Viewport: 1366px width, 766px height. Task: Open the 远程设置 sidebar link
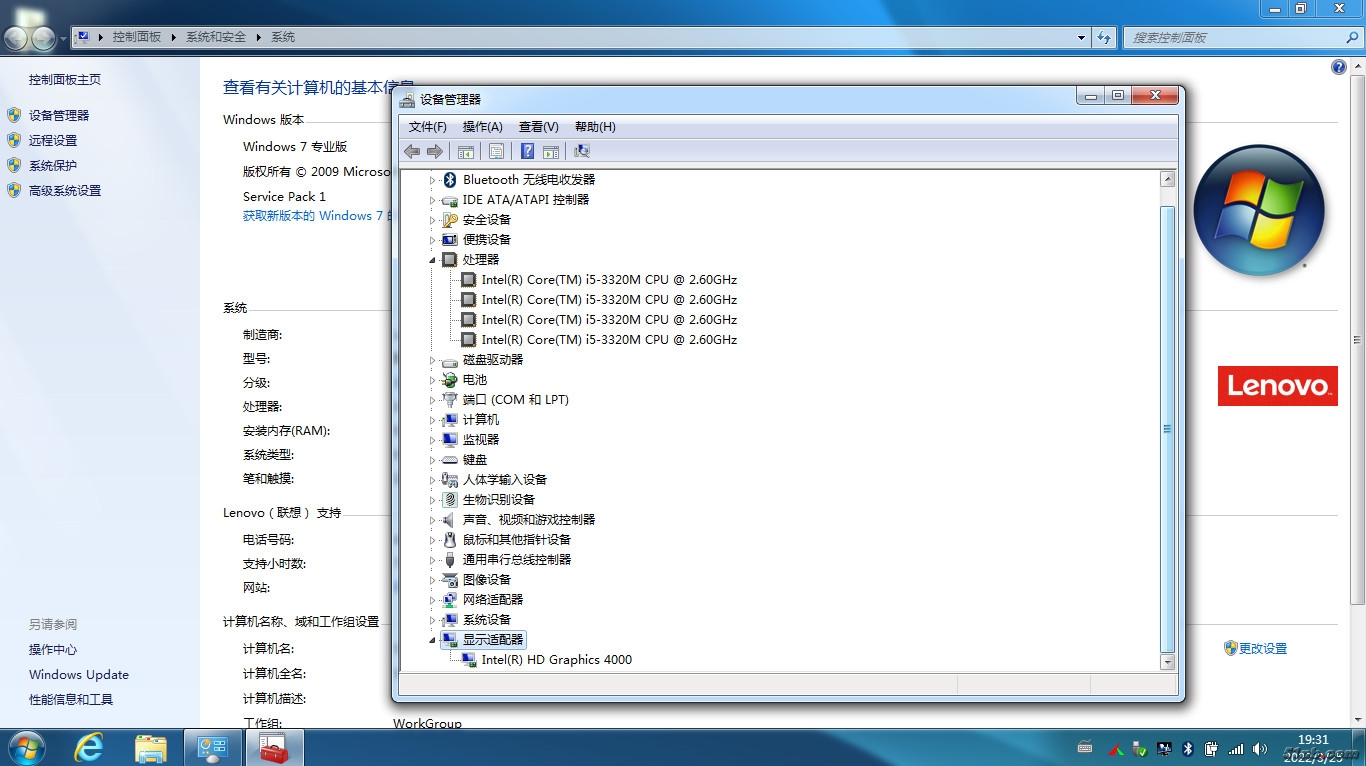click(53, 141)
